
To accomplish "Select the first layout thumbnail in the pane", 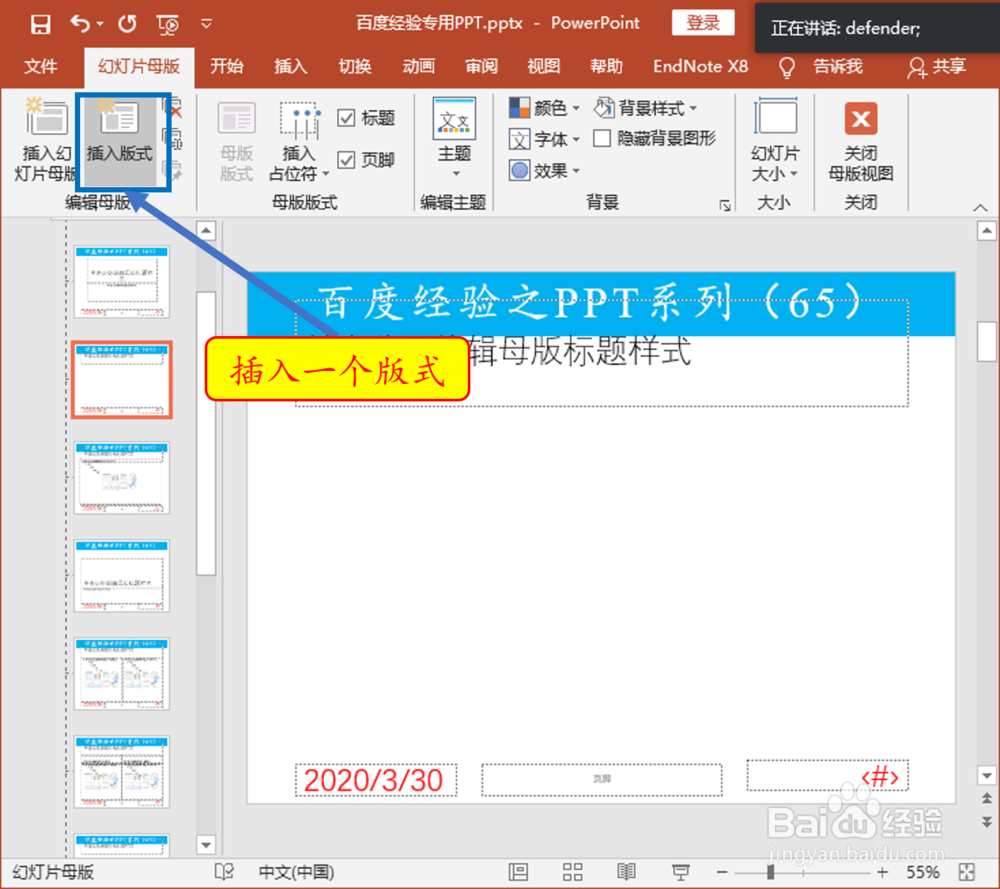I will pyautogui.click(x=122, y=281).
